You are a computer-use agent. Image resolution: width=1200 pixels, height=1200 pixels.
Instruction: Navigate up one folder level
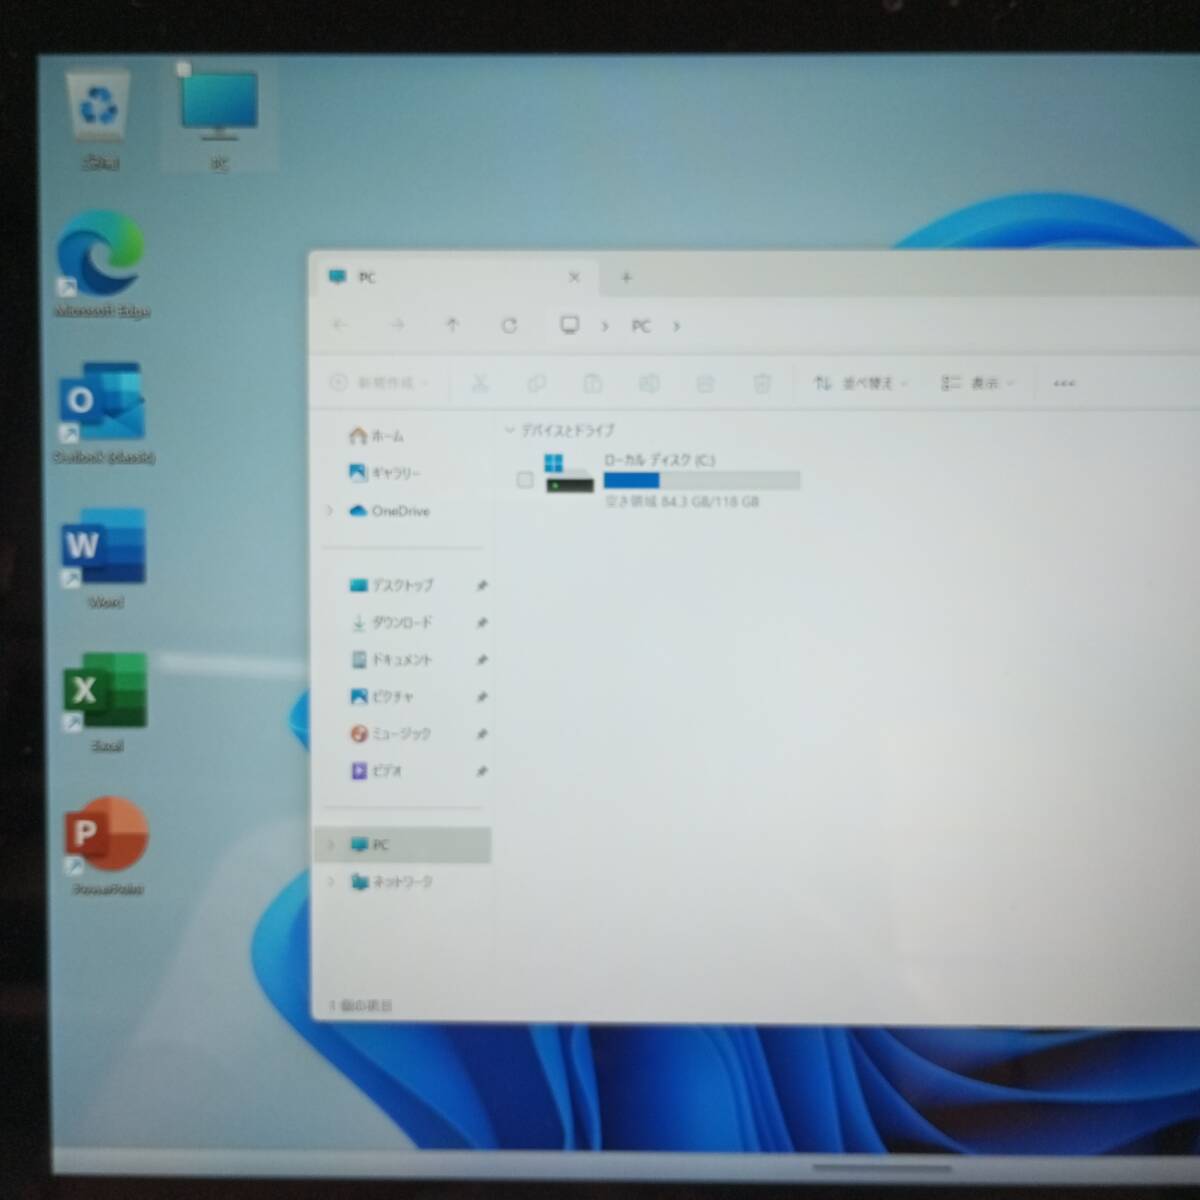(x=452, y=325)
